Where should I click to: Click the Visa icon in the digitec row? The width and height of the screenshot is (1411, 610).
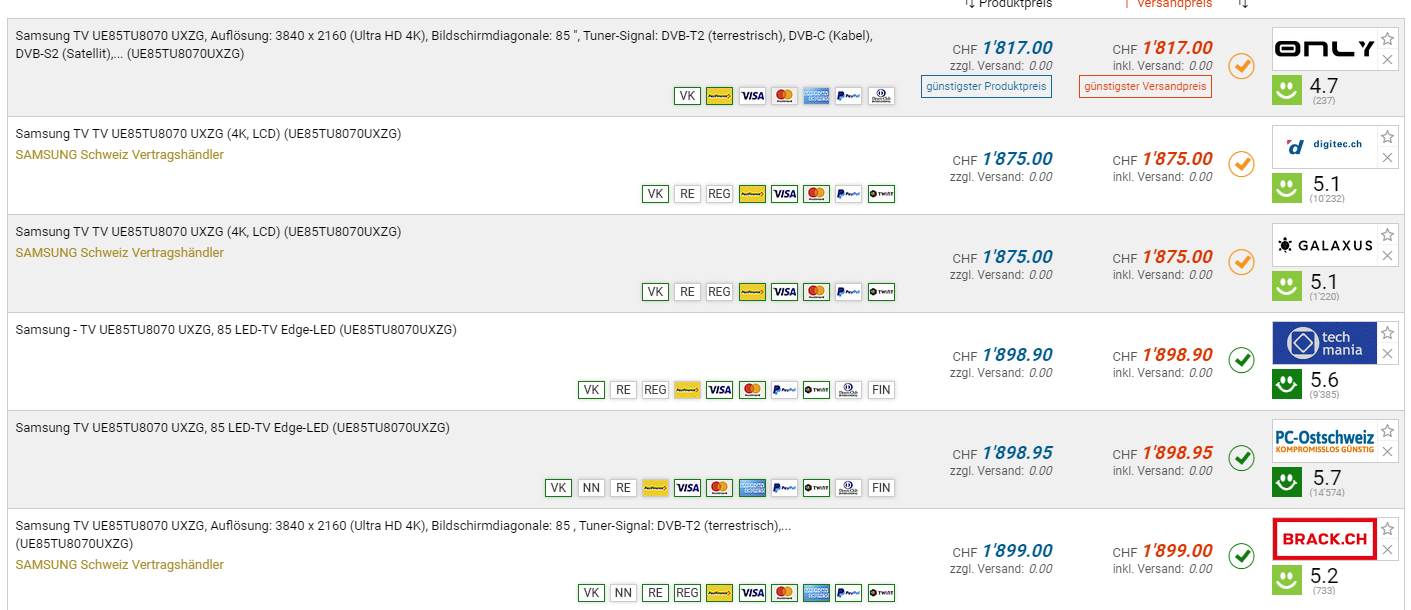(784, 194)
